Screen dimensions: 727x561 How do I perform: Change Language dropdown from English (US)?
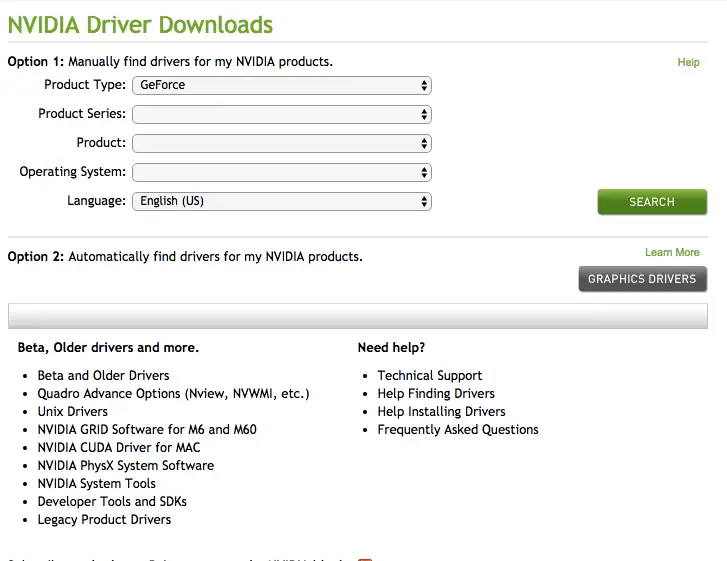pos(282,201)
